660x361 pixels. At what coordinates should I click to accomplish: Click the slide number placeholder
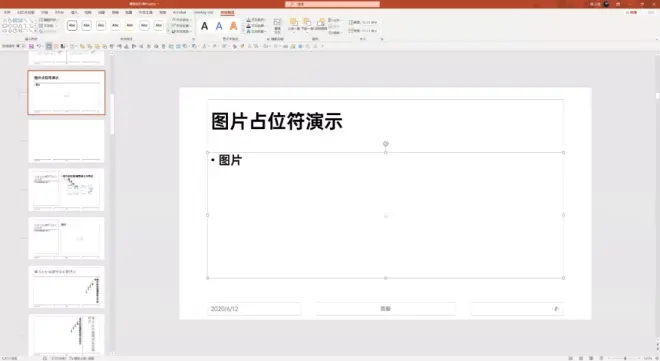coord(517,309)
